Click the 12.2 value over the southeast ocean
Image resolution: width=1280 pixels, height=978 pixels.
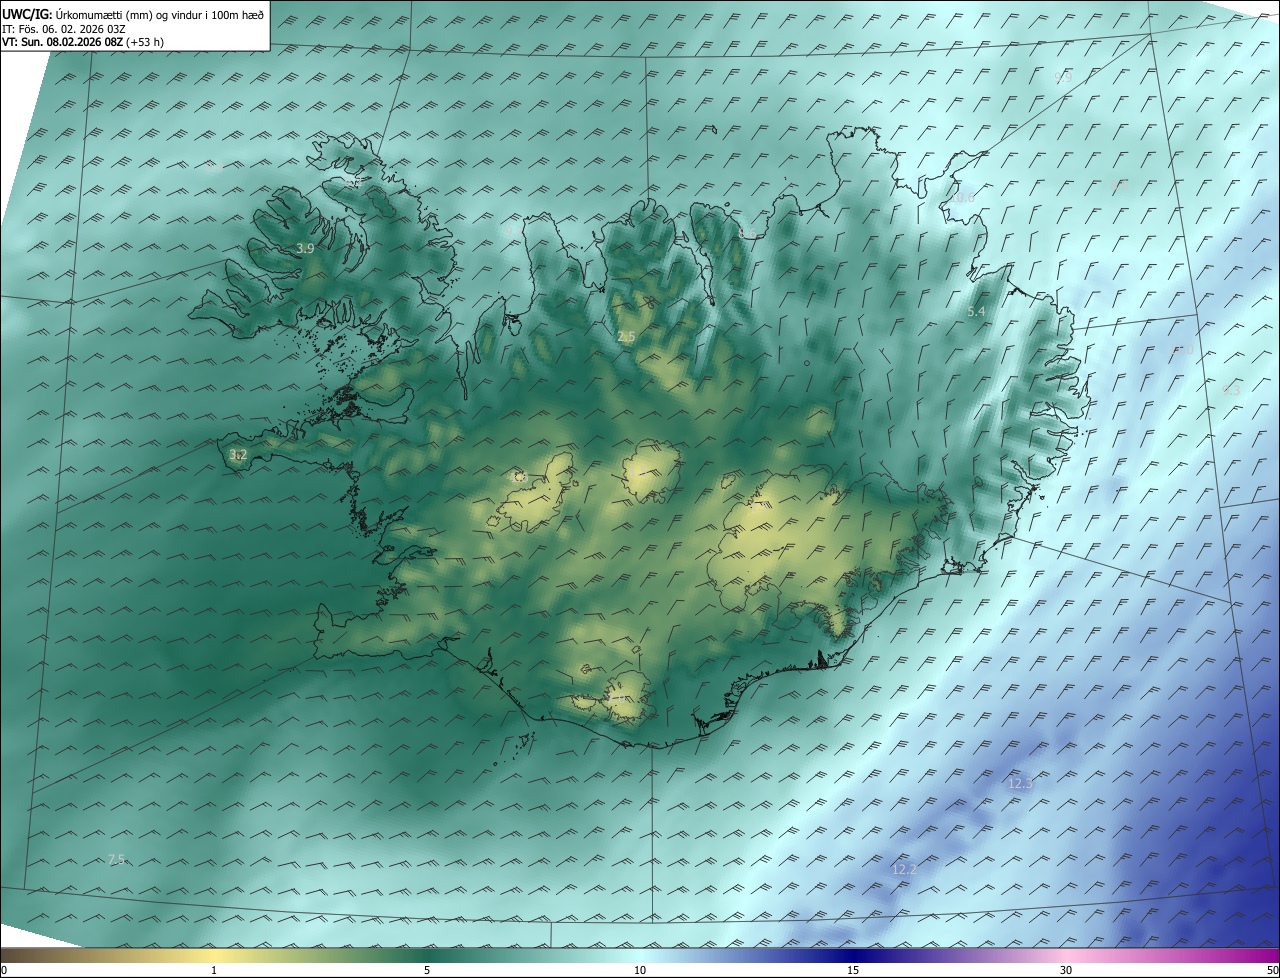[904, 870]
